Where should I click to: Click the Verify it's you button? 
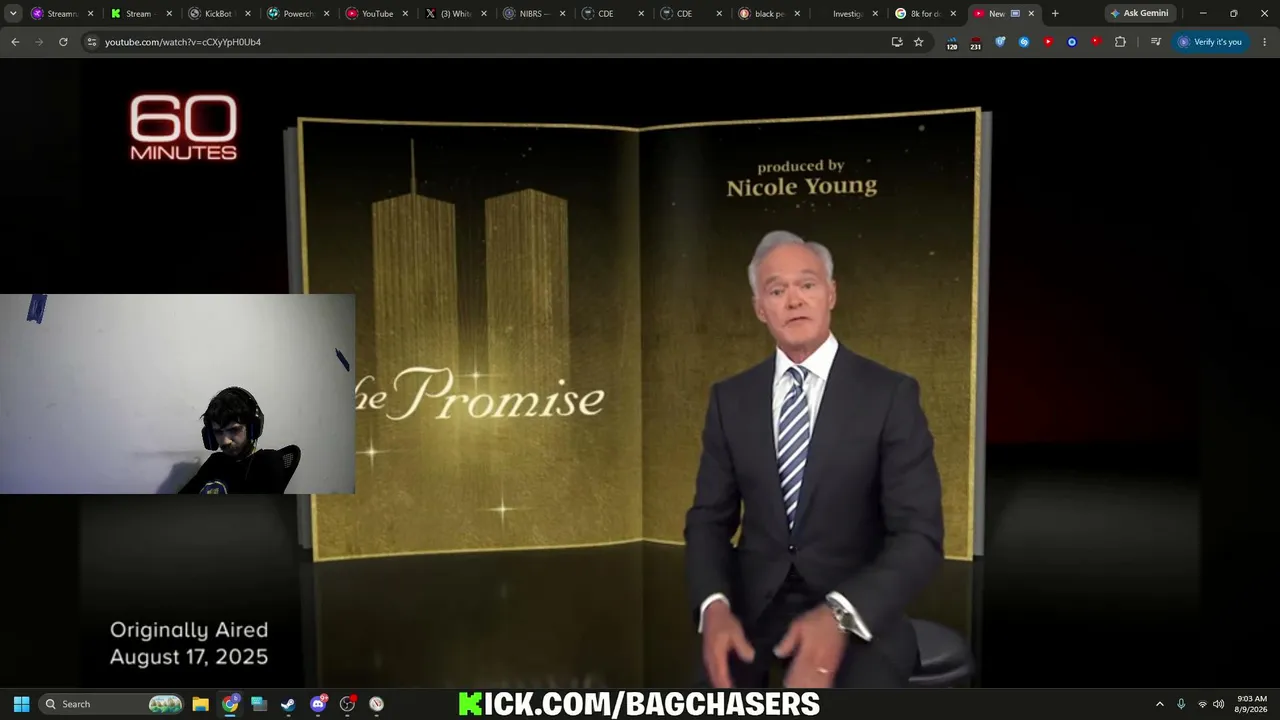click(x=1210, y=42)
